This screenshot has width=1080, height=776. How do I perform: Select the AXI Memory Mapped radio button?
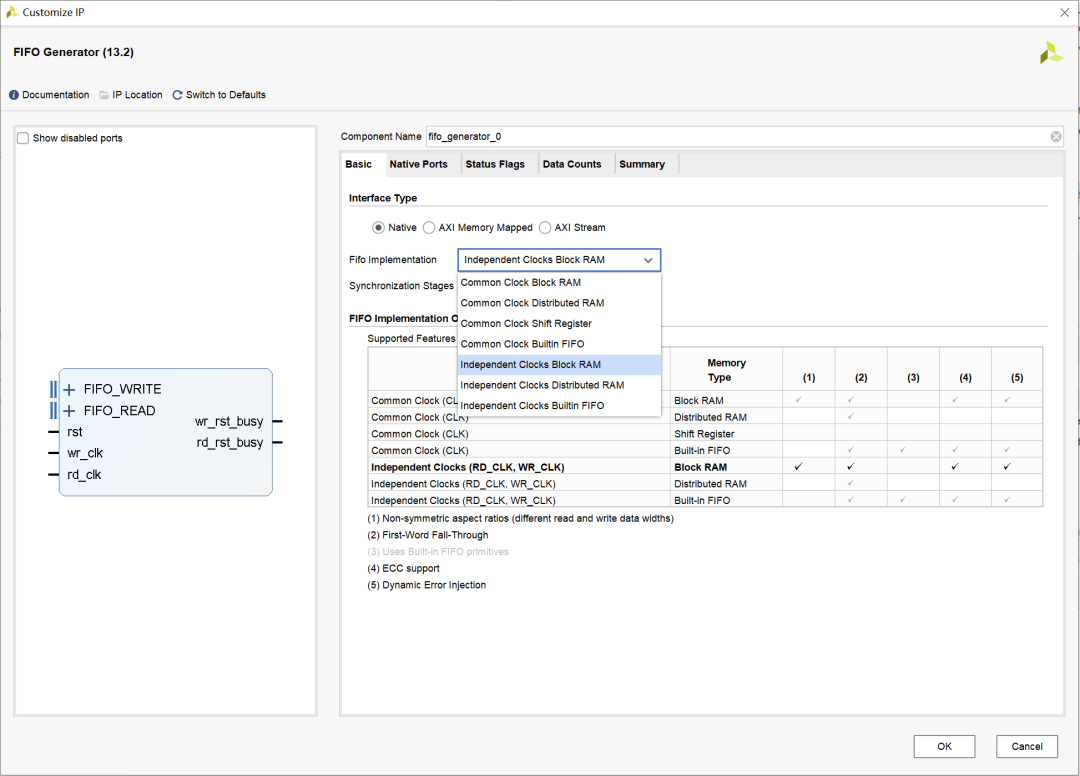pyautogui.click(x=429, y=227)
